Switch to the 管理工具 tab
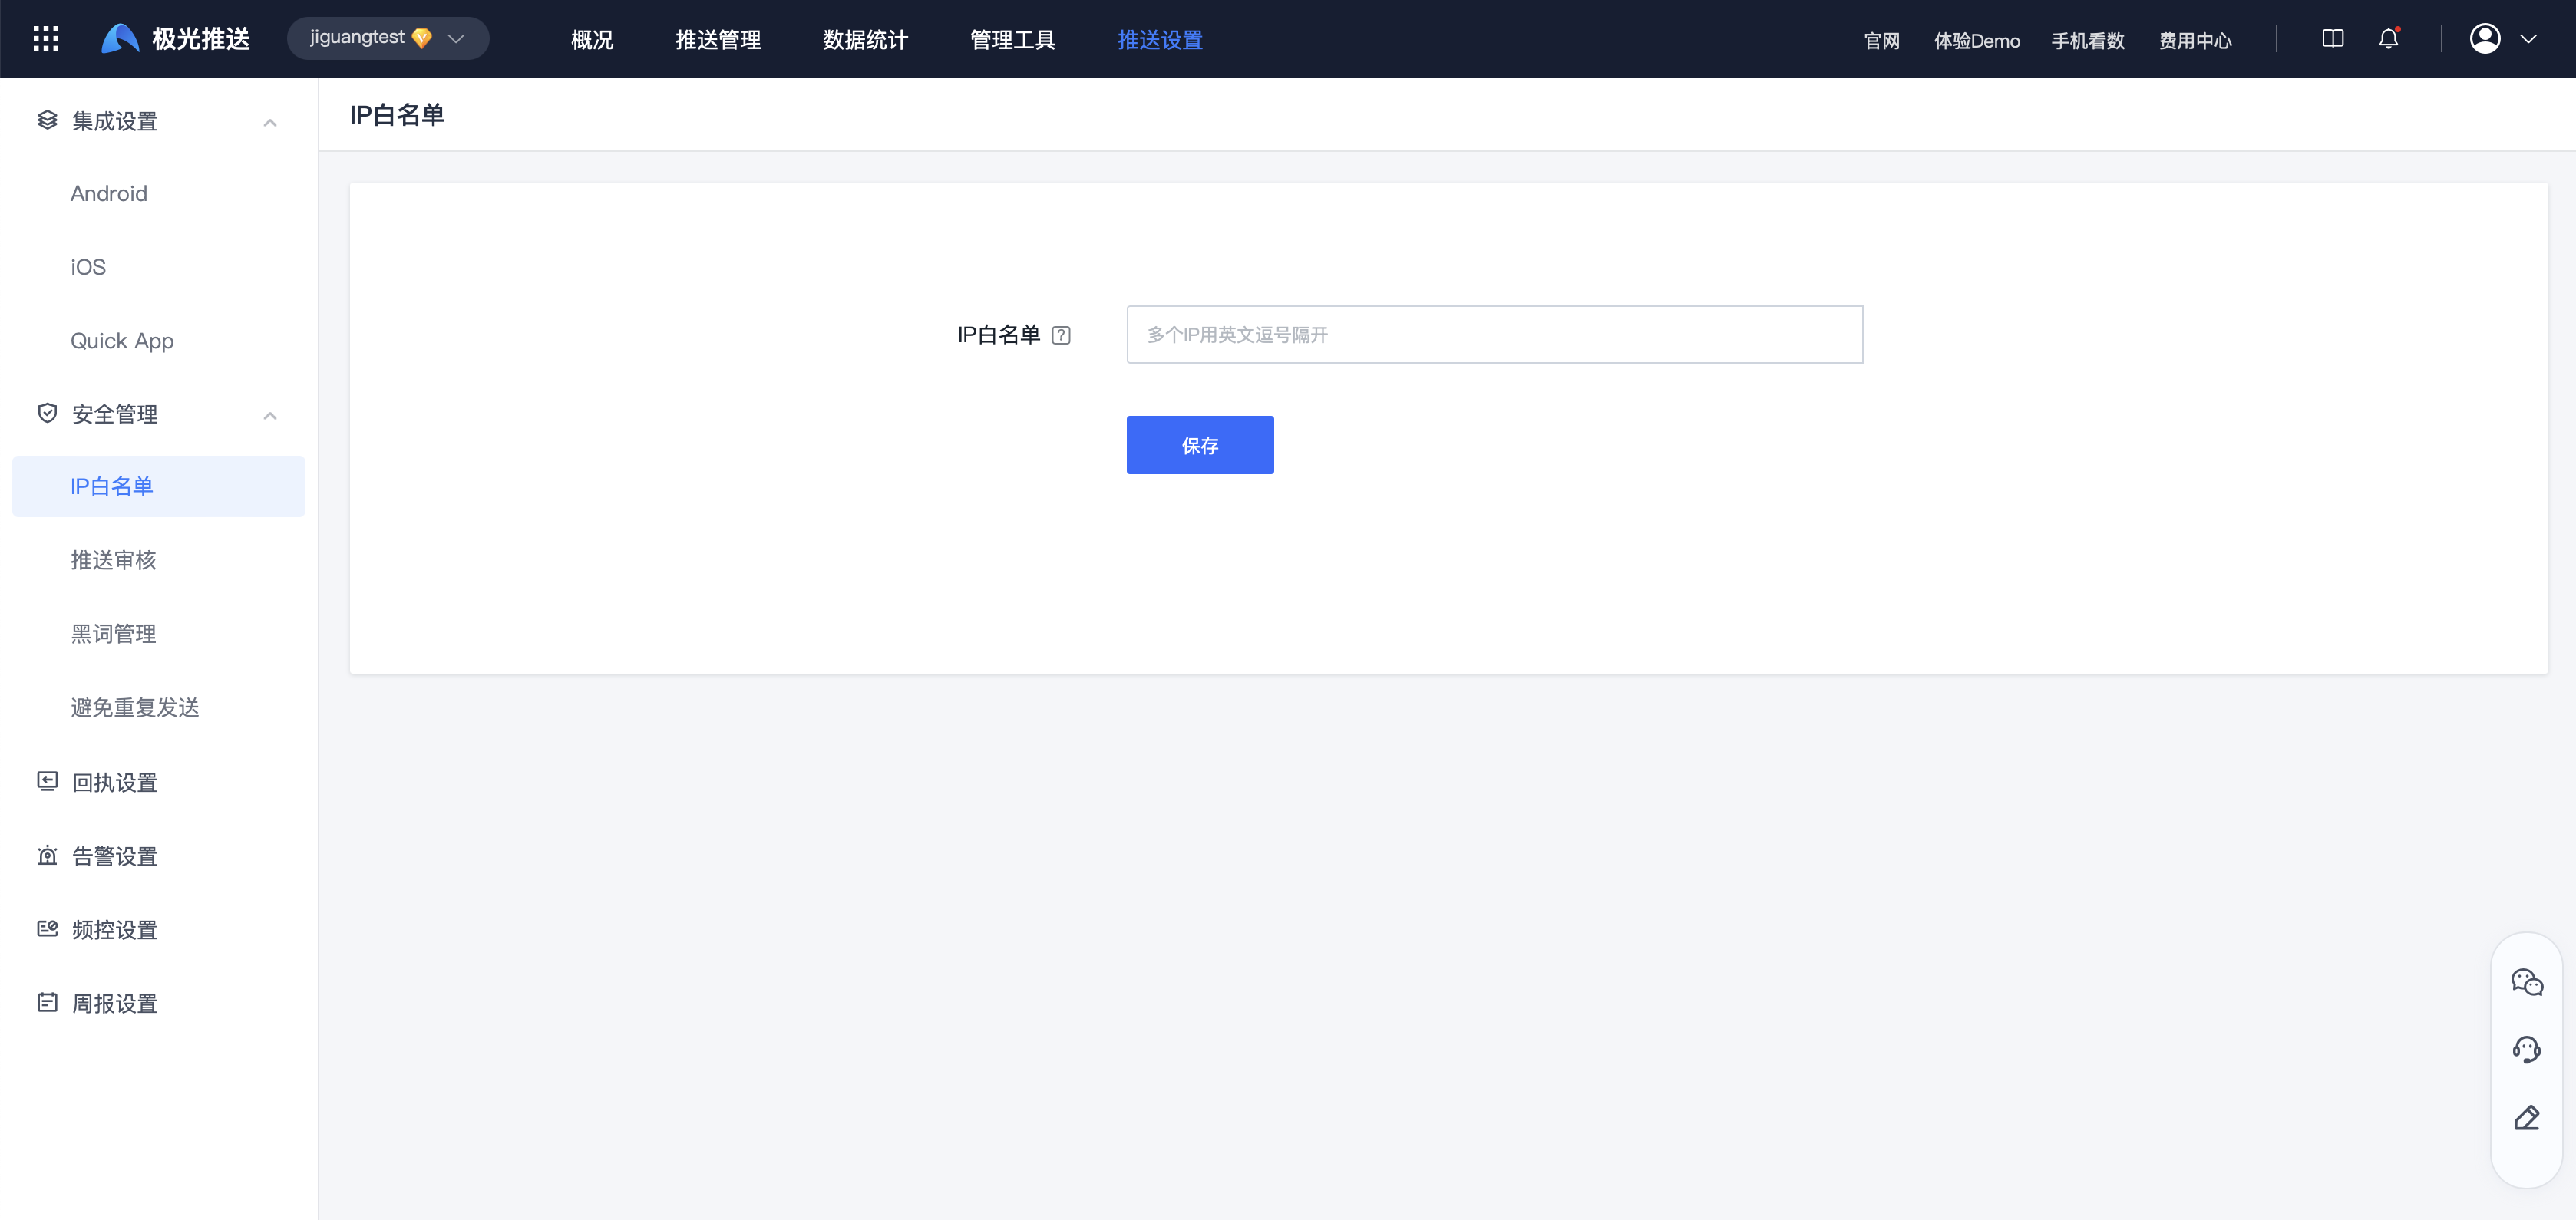Screen dimensions: 2576x1220 tap(1012, 40)
